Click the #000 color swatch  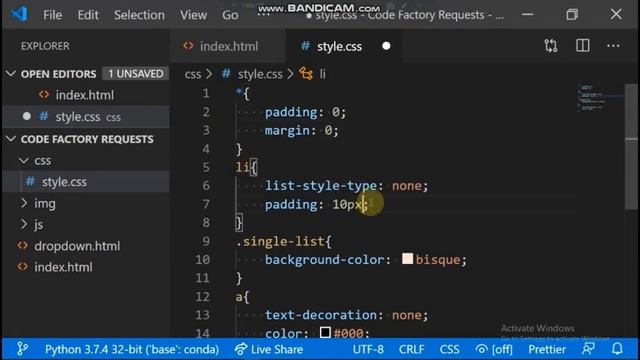(325, 332)
